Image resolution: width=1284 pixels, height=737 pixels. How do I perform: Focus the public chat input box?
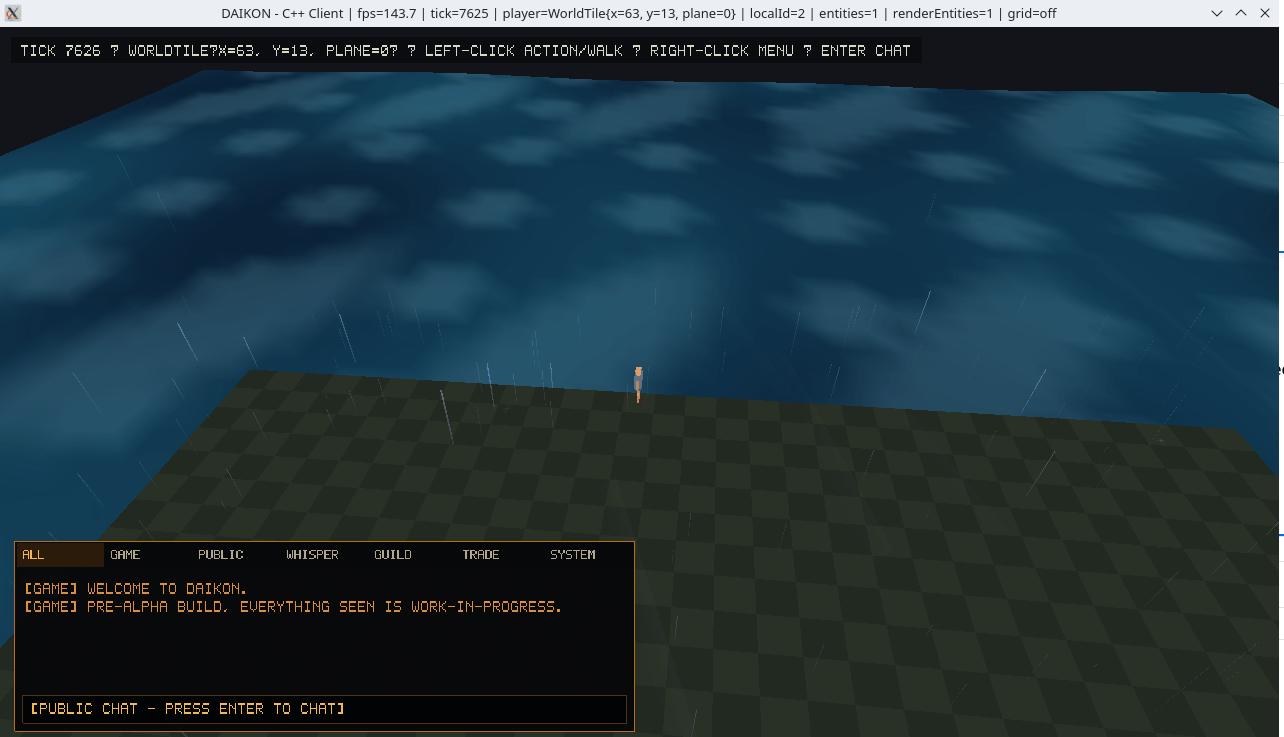[x=324, y=709]
